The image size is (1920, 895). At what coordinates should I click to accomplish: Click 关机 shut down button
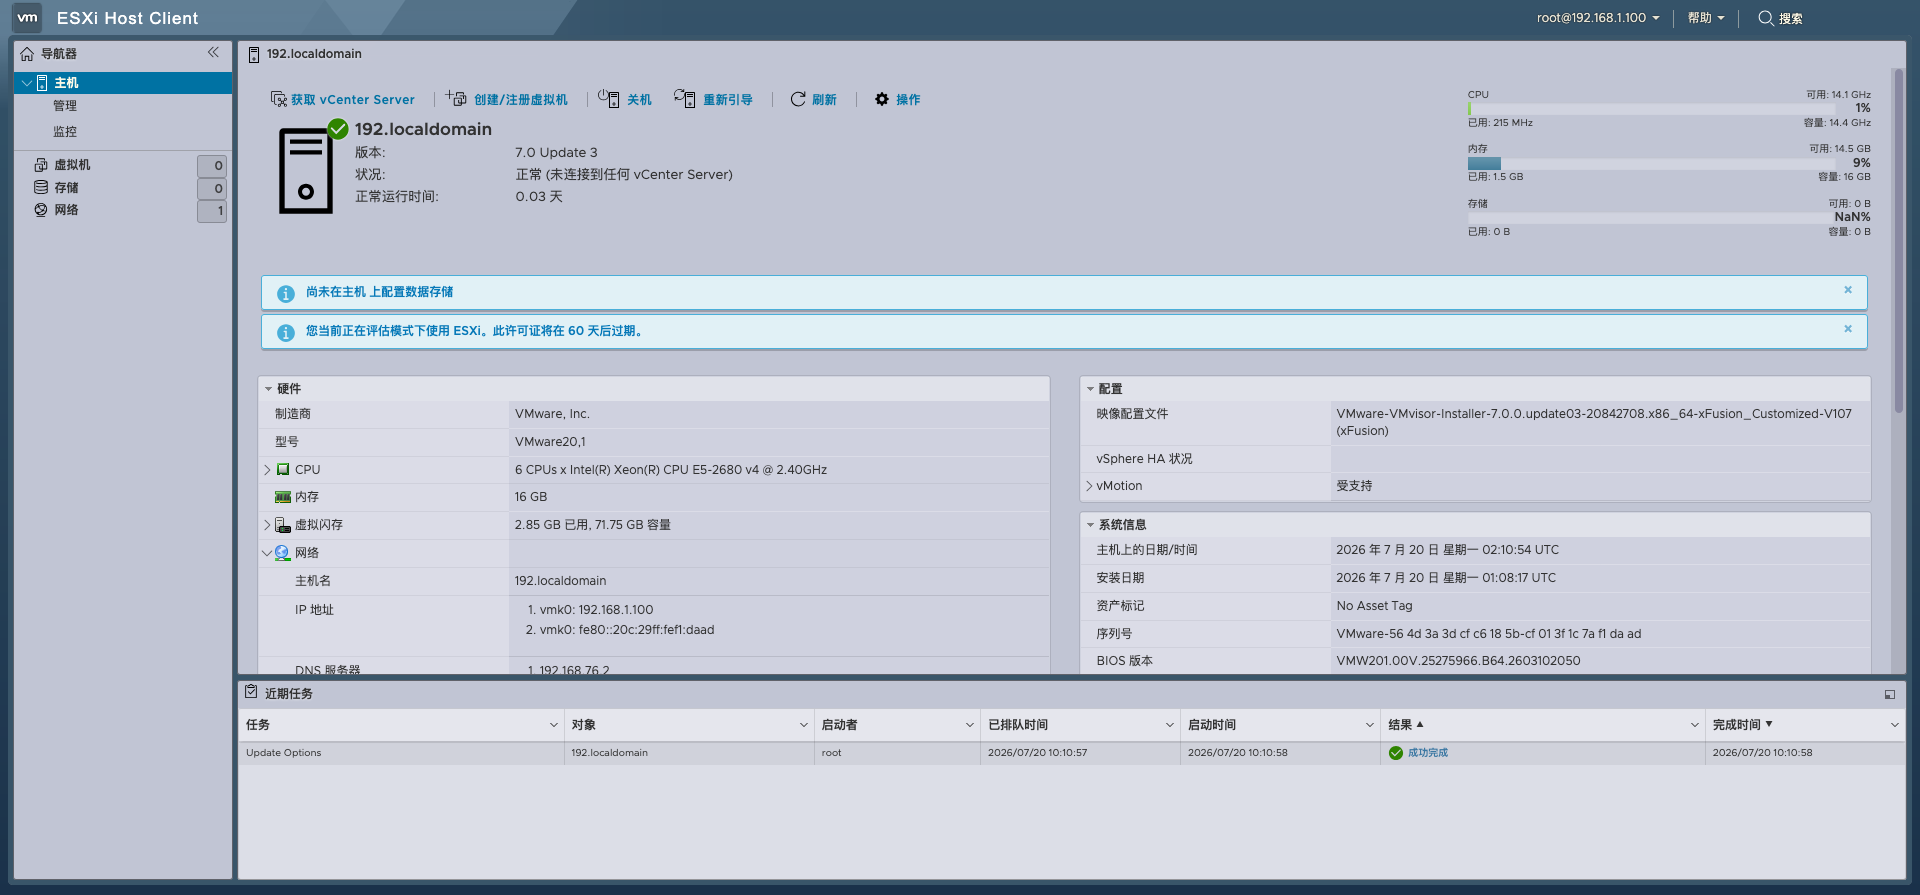pos(625,99)
